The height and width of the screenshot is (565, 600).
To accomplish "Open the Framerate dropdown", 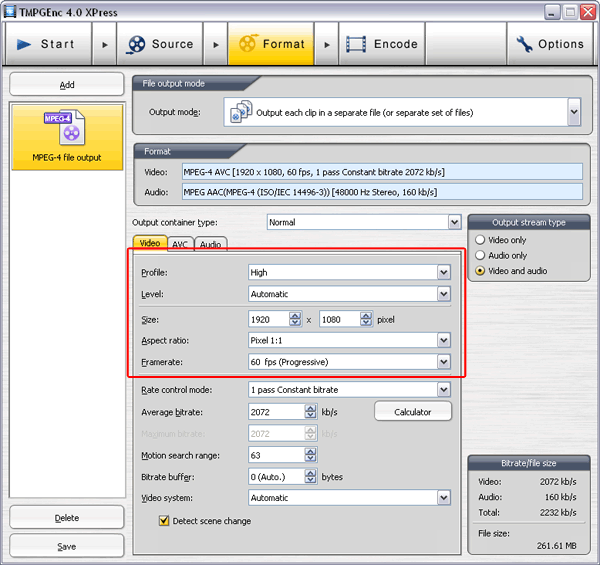I will click(x=443, y=362).
